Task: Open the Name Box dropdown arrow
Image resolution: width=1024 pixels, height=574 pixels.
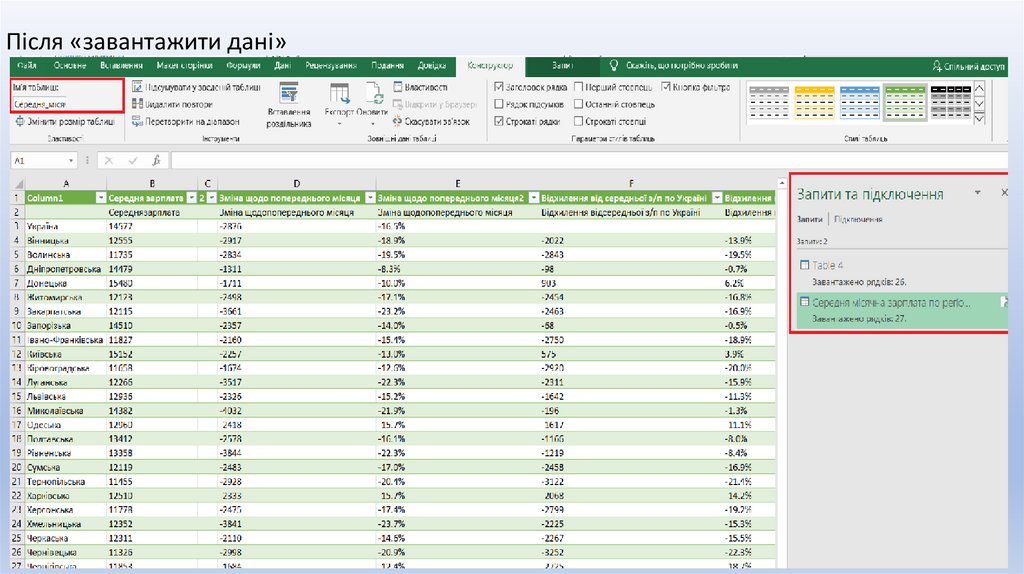Action: point(71,160)
